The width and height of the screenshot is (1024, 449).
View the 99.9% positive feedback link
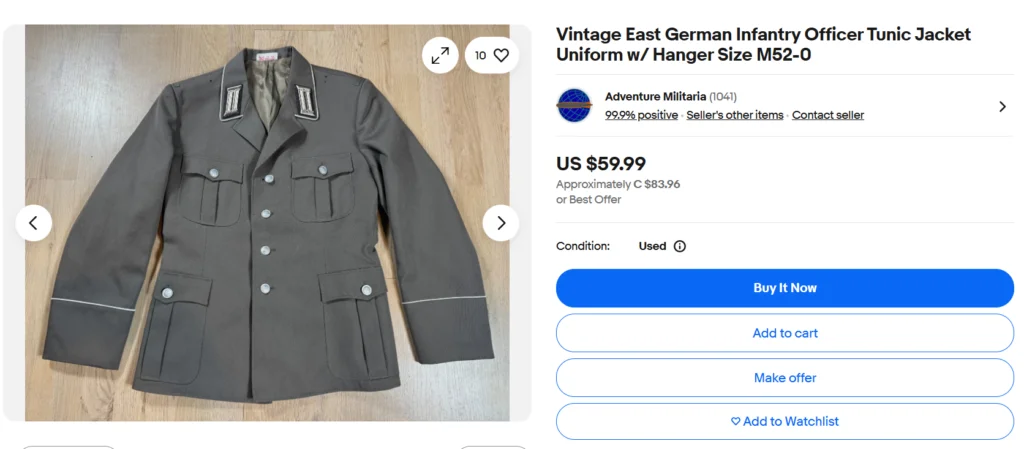(x=641, y=115)
